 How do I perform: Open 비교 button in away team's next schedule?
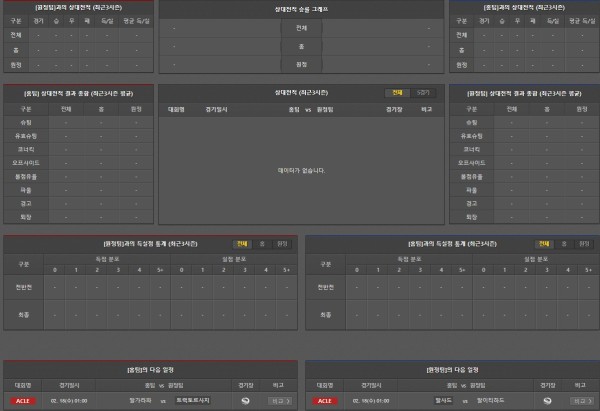click(x=579, y=402)
